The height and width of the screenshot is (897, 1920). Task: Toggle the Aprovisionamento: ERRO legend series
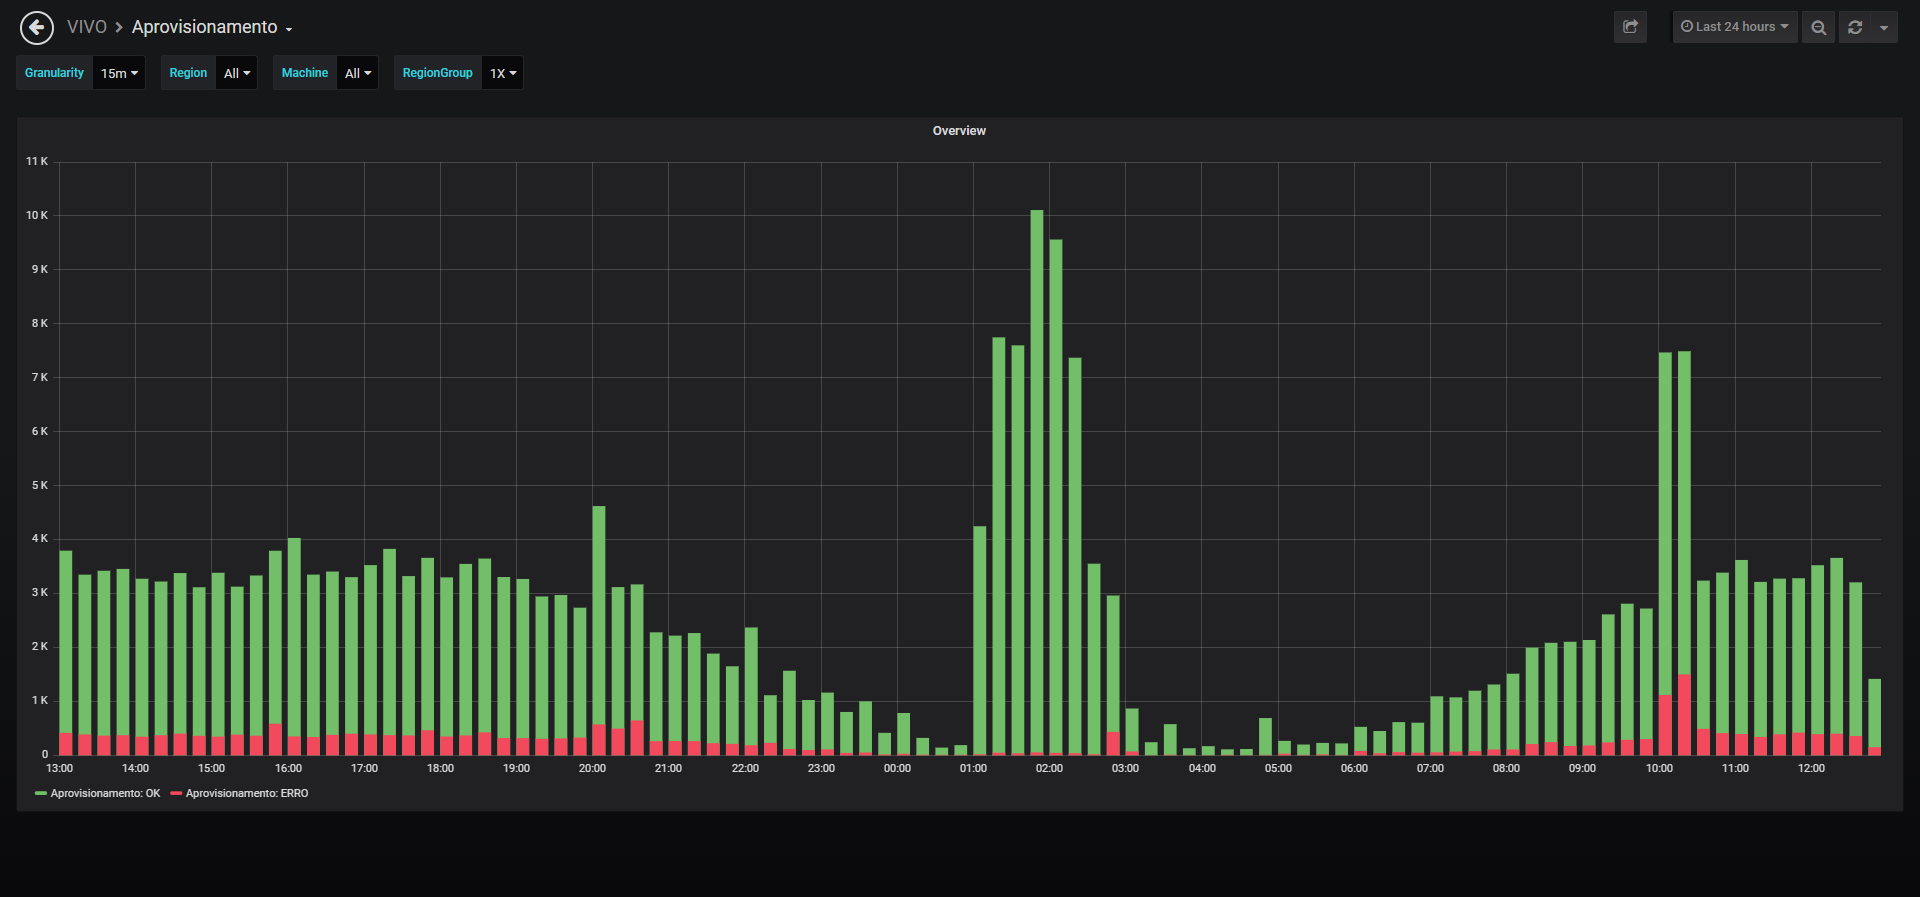coord(247,793)
